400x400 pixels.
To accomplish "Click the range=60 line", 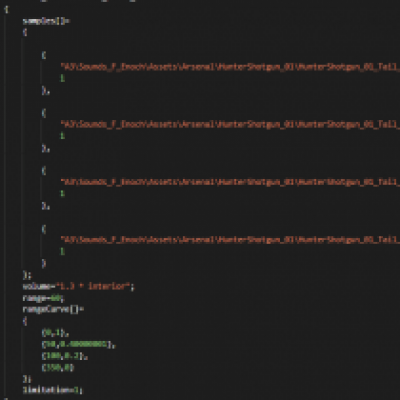I will [43, 298].
